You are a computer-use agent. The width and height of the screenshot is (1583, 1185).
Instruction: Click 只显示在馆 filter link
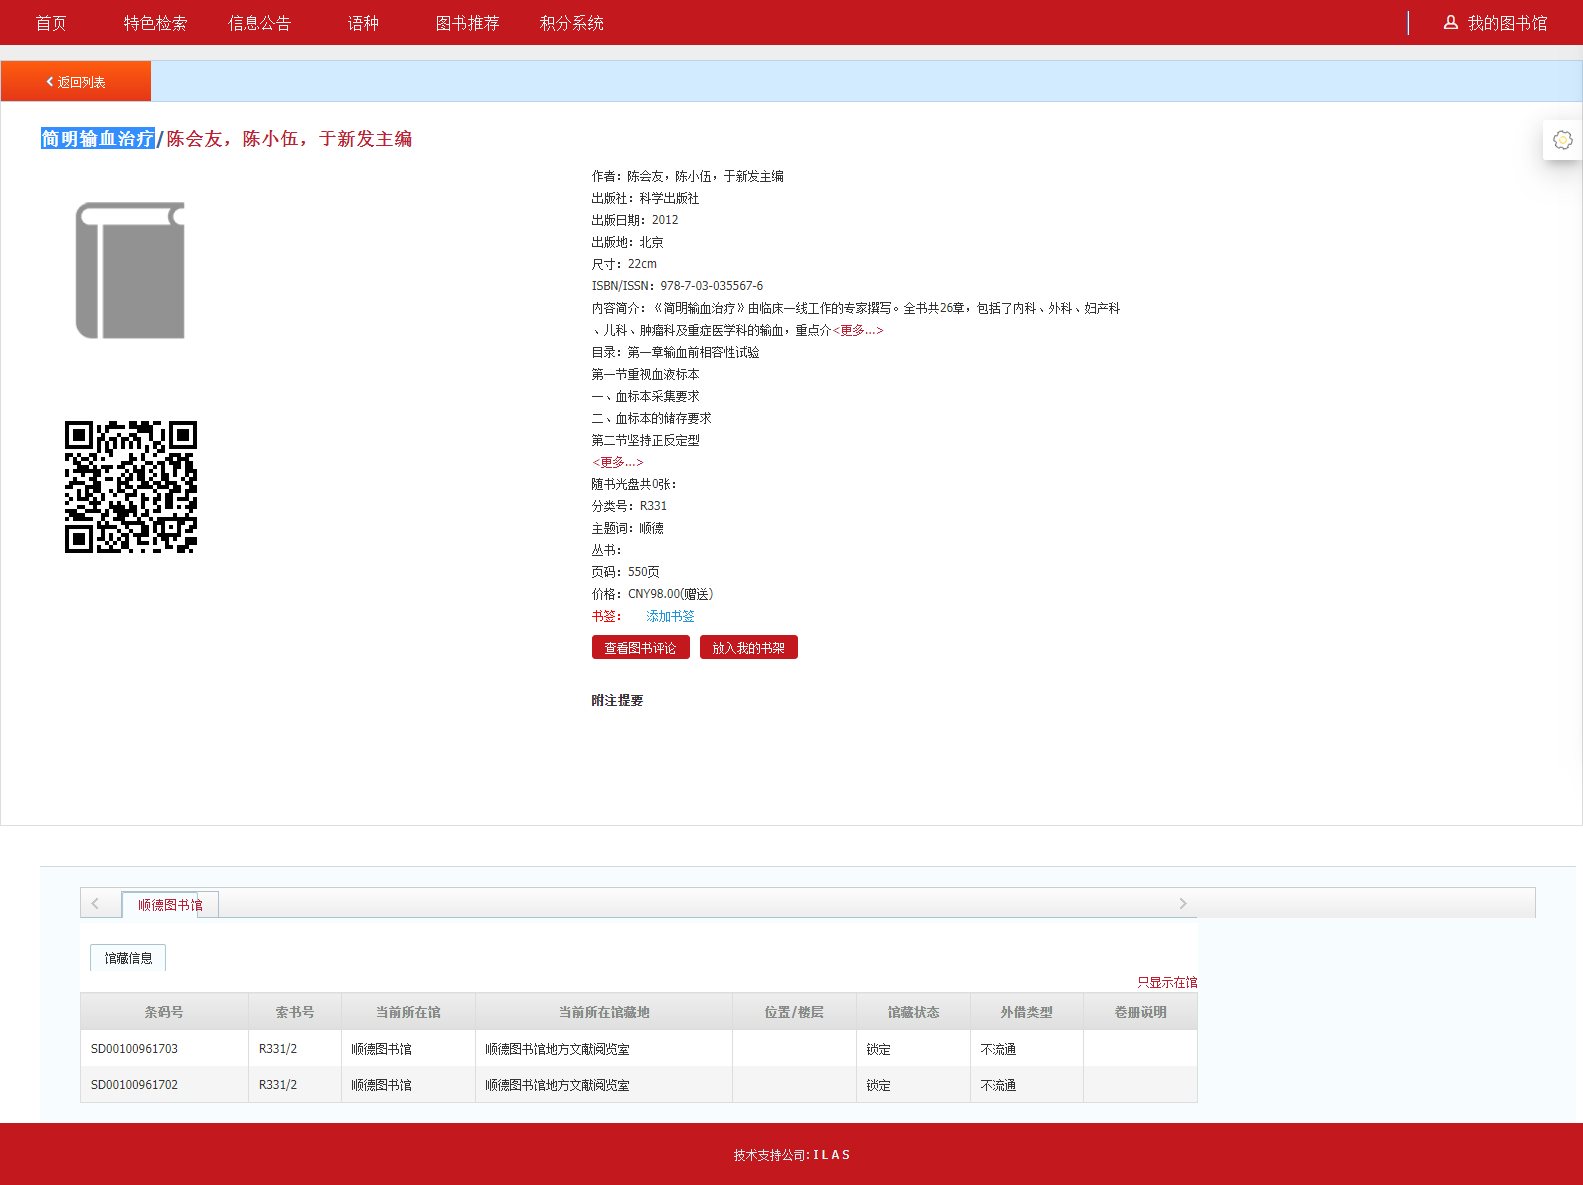point(1167,982)
